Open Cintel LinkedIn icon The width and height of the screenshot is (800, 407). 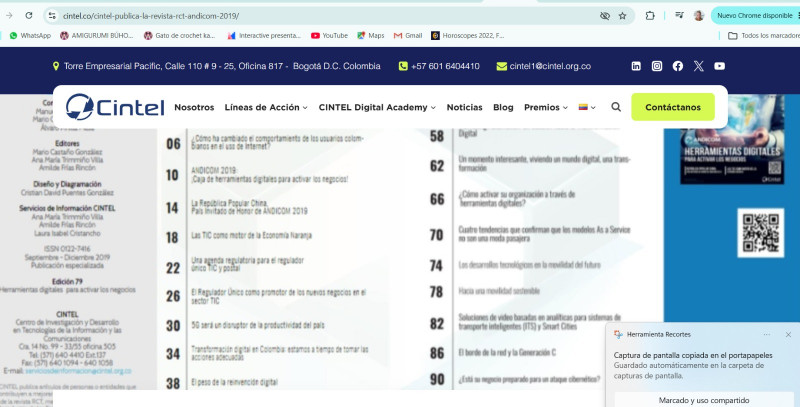point(636,66)
